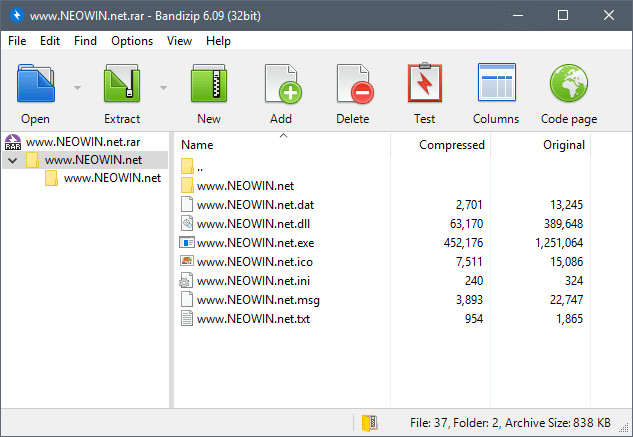Click the .ini file settings icon
Viewport: 633px width, 437px height.
[x=186, y=280]
